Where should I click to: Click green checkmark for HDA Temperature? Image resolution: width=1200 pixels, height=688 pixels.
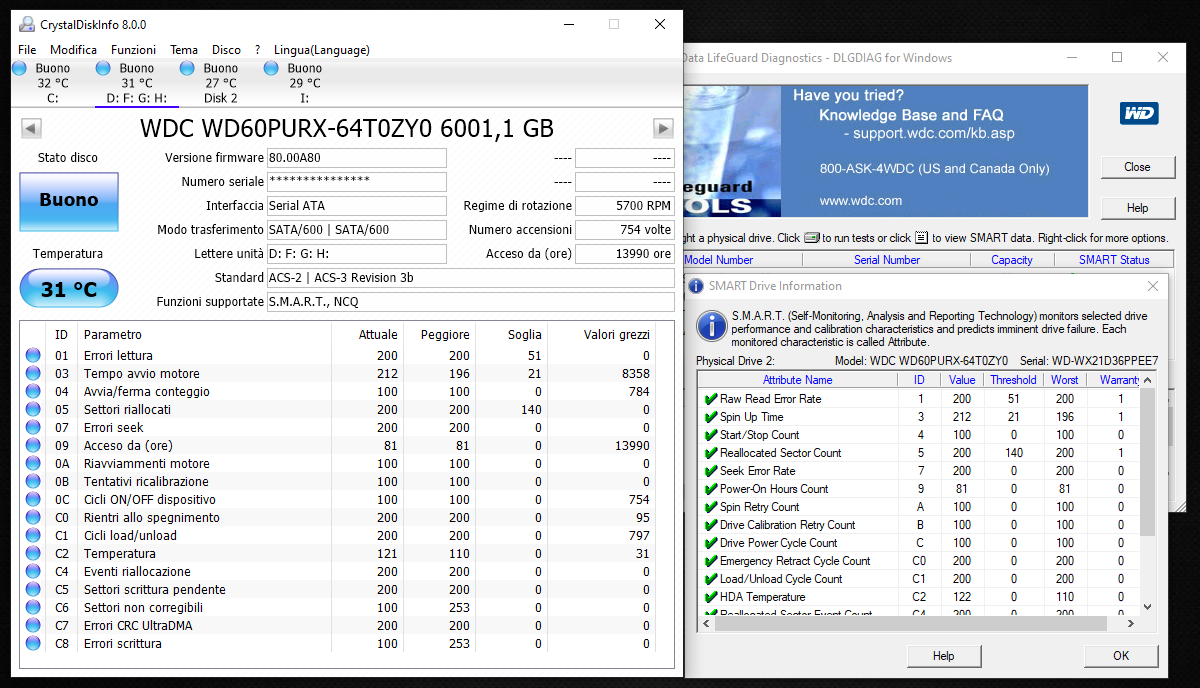(711, 596)
